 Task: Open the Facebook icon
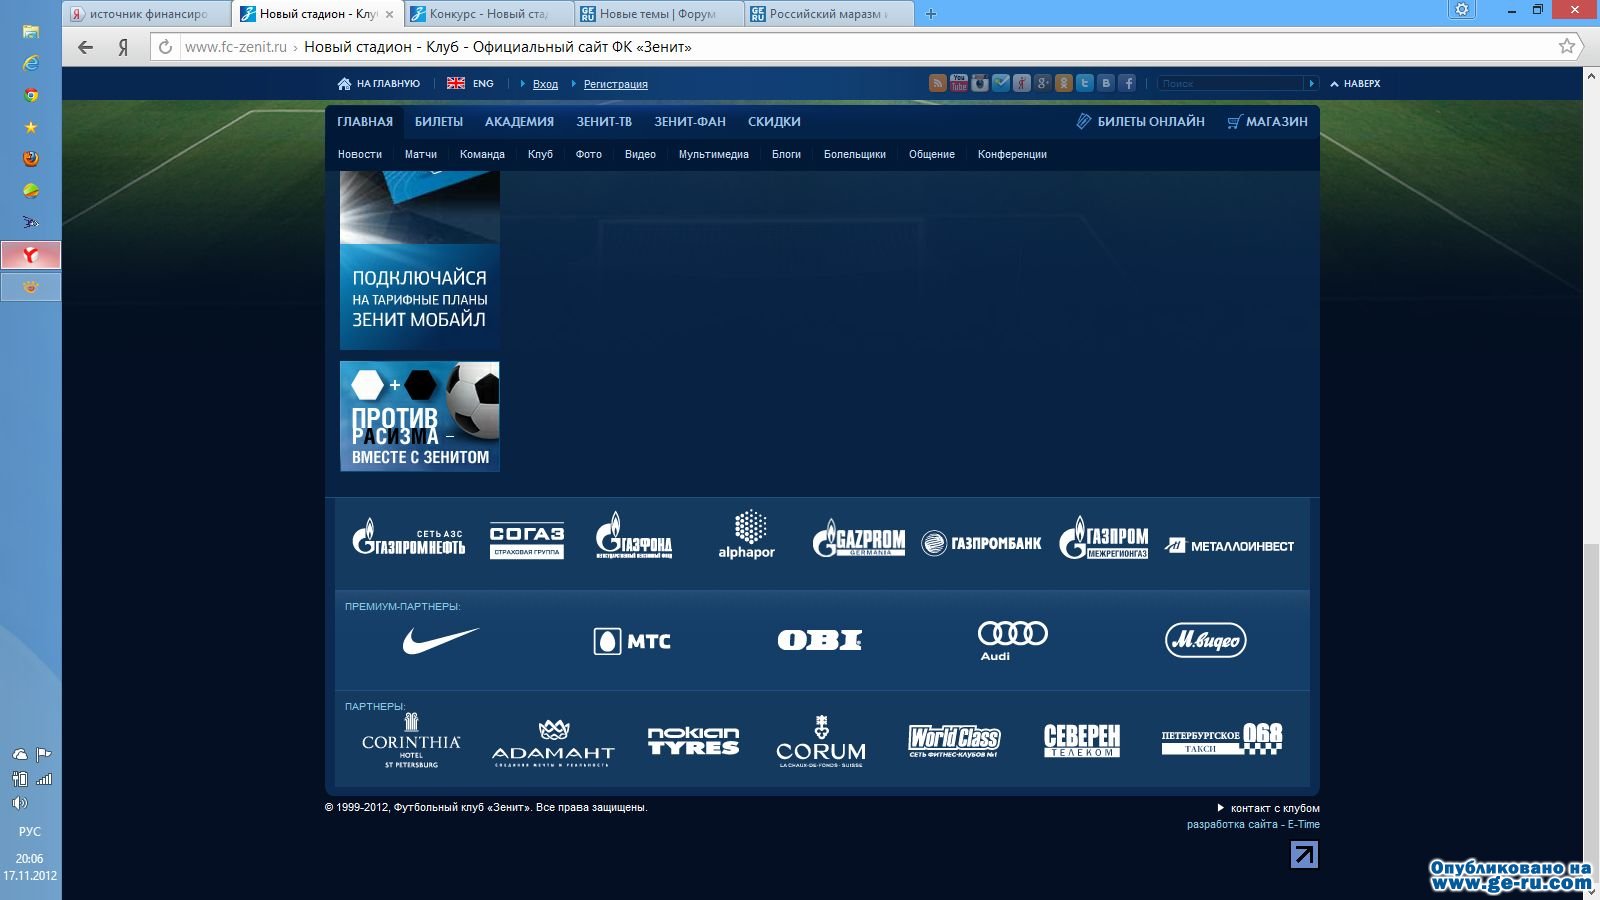pos(1127,83)
